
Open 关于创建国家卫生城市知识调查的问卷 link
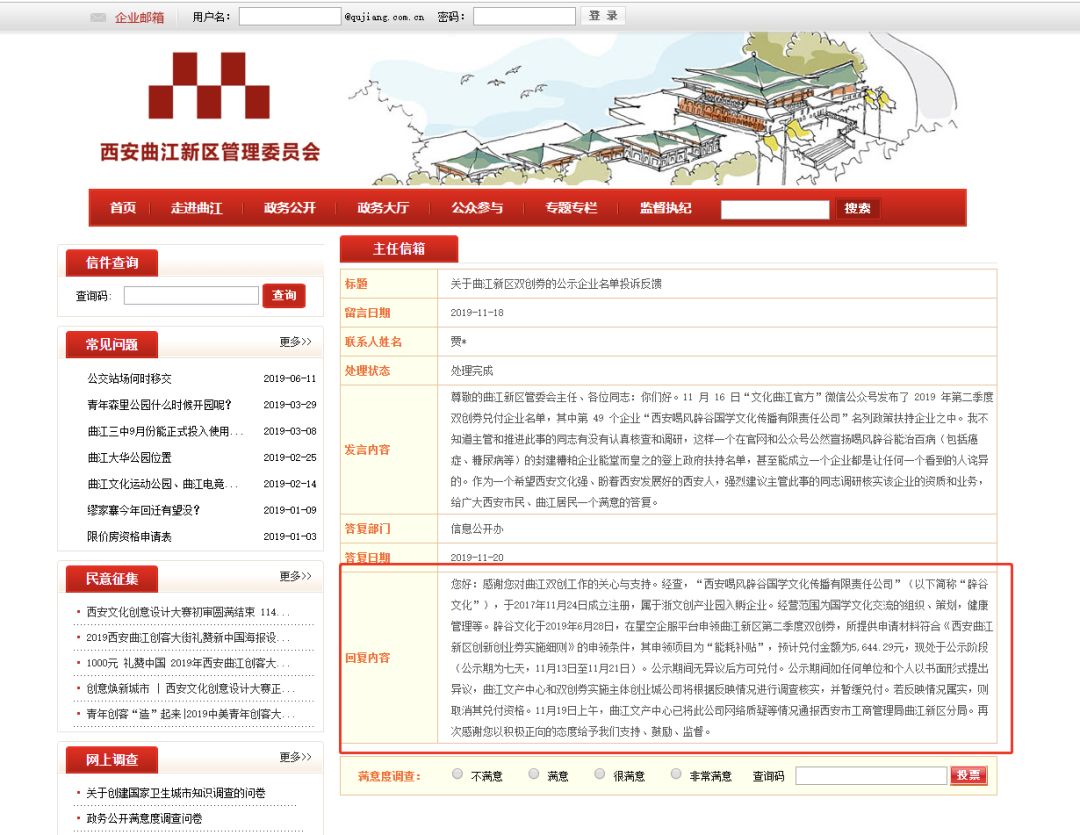point(176,793)
